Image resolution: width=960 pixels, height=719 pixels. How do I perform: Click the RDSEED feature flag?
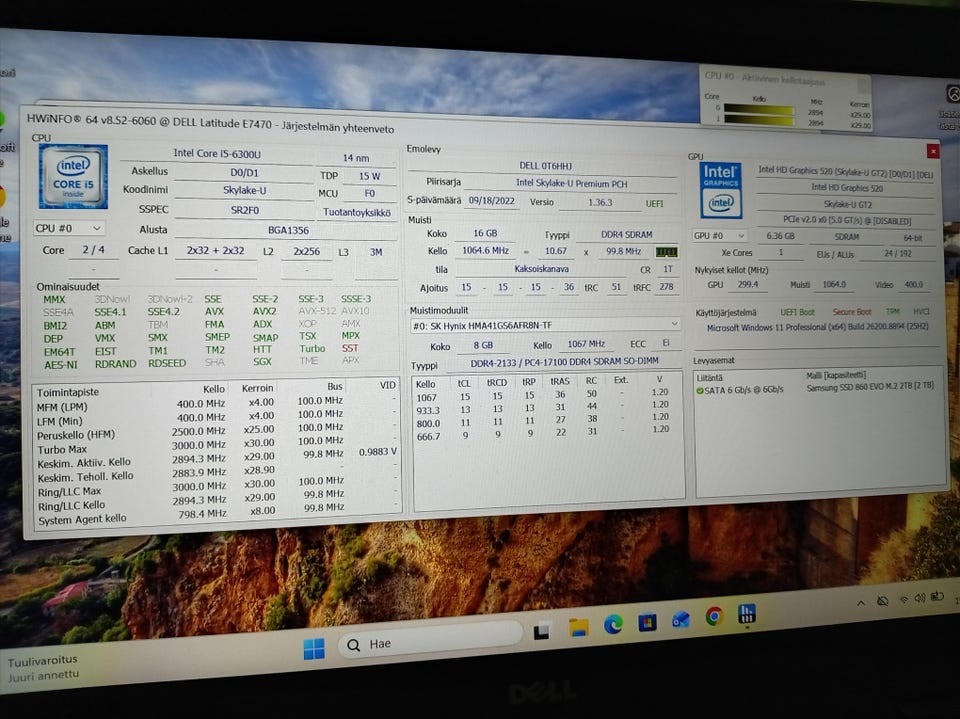point(167,363)
